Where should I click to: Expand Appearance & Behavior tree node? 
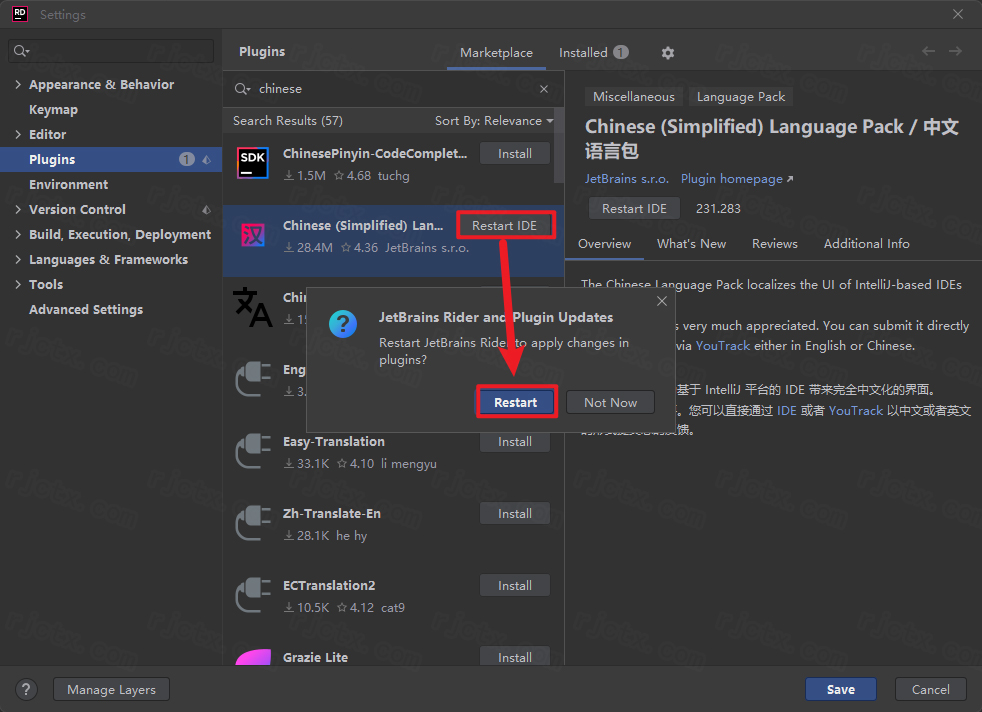tap(18, 85)
